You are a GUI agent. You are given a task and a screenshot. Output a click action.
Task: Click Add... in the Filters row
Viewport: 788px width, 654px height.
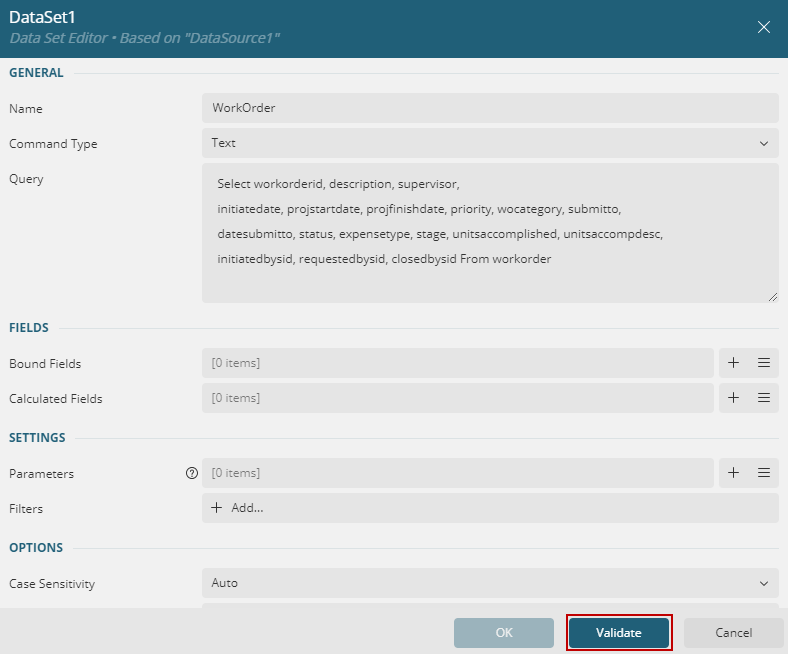pyautogui.click(x=238, y=508)
